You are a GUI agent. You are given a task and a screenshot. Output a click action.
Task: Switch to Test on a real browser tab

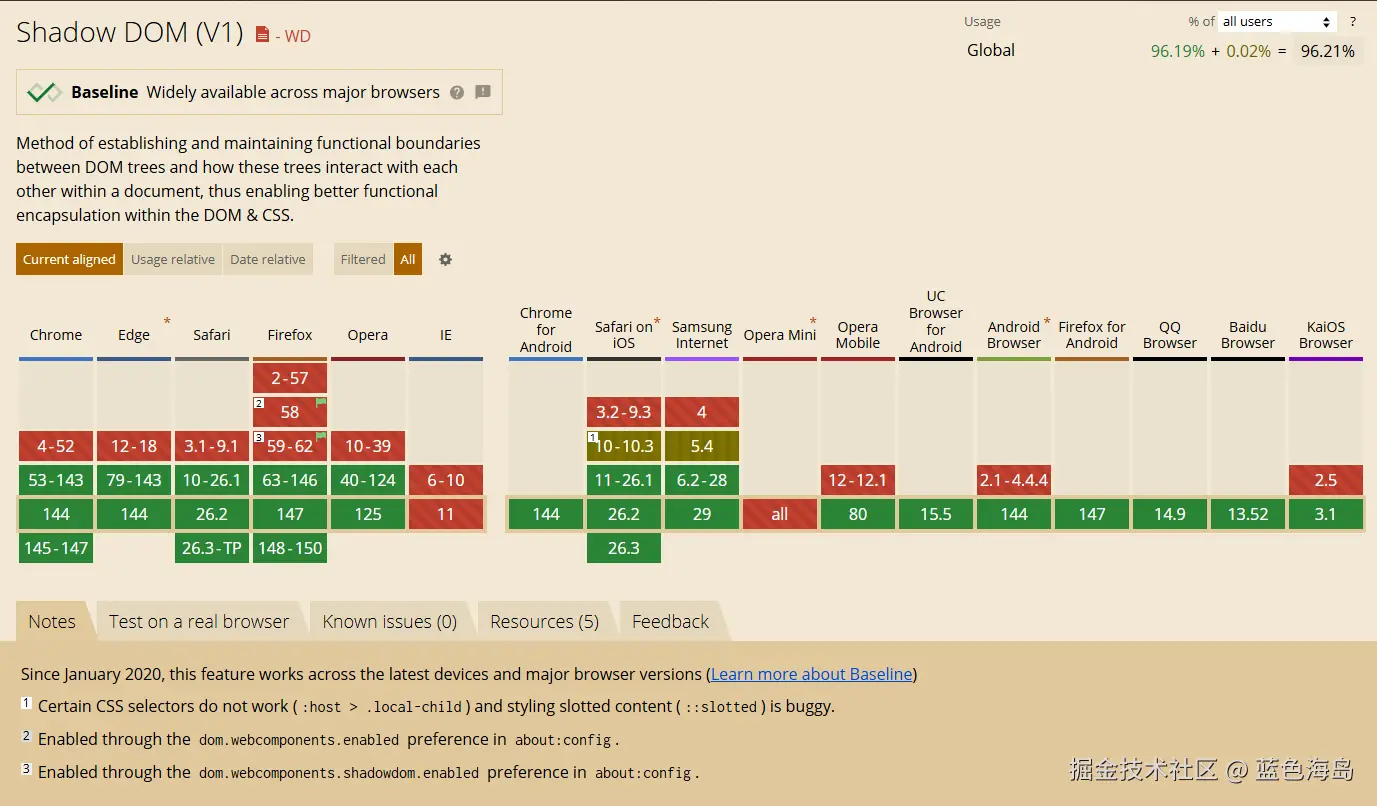pyautogui.click(x=199, y=621)
